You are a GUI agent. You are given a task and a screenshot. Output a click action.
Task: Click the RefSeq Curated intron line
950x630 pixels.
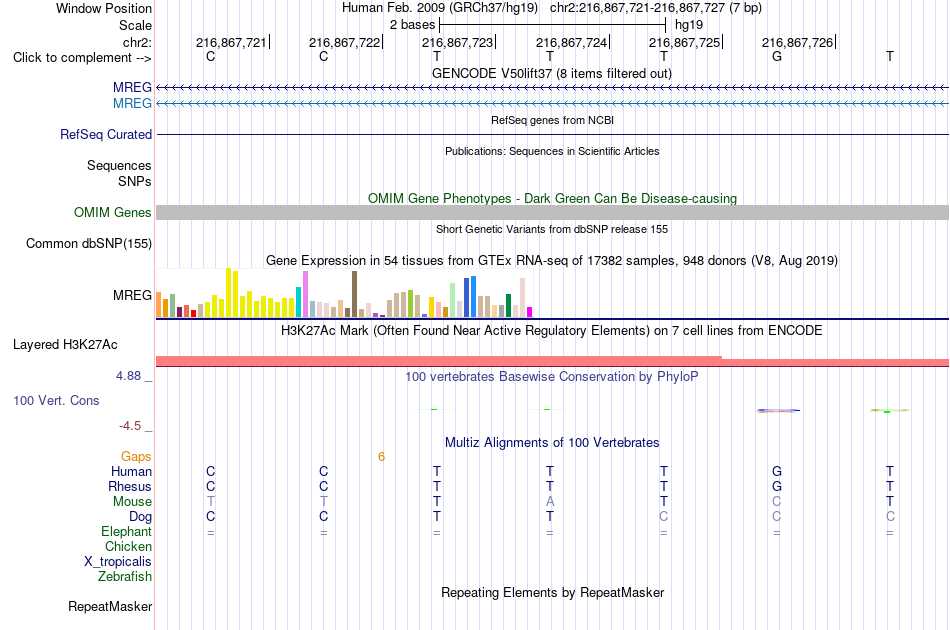(552, 134)
